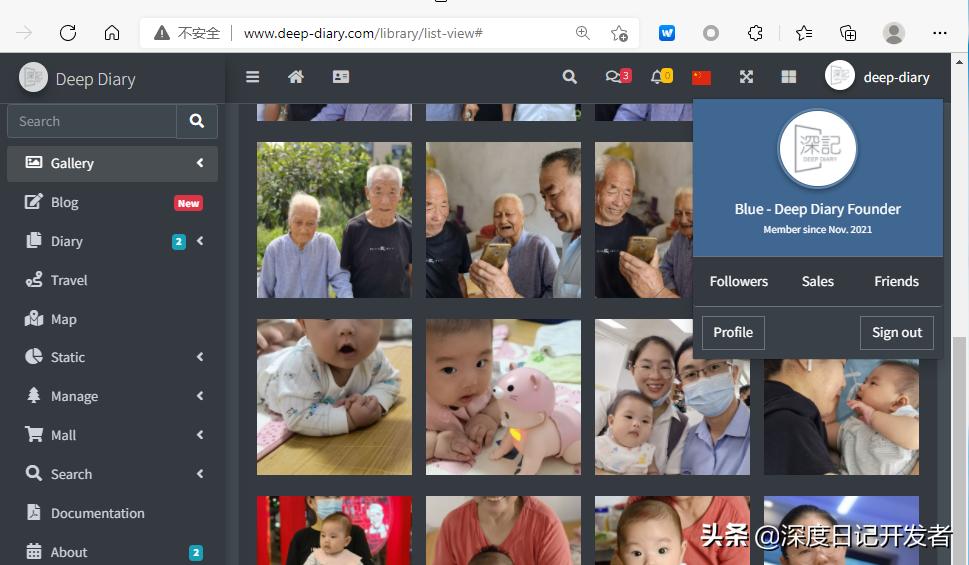Click the profile avatar in user panel
The height and width of the screenshot is (565, 969).
point(818,148)
